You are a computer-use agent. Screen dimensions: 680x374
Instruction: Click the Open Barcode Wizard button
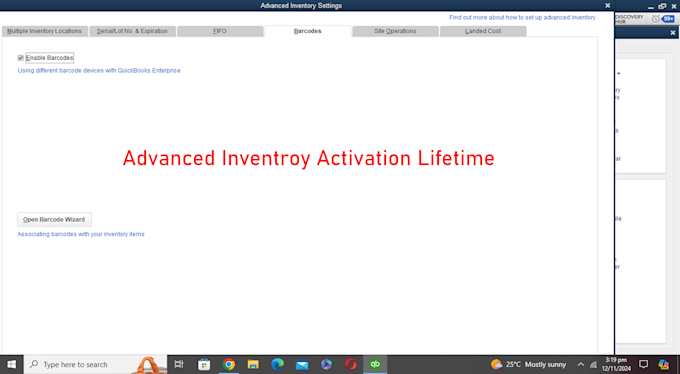pos(54,220)
